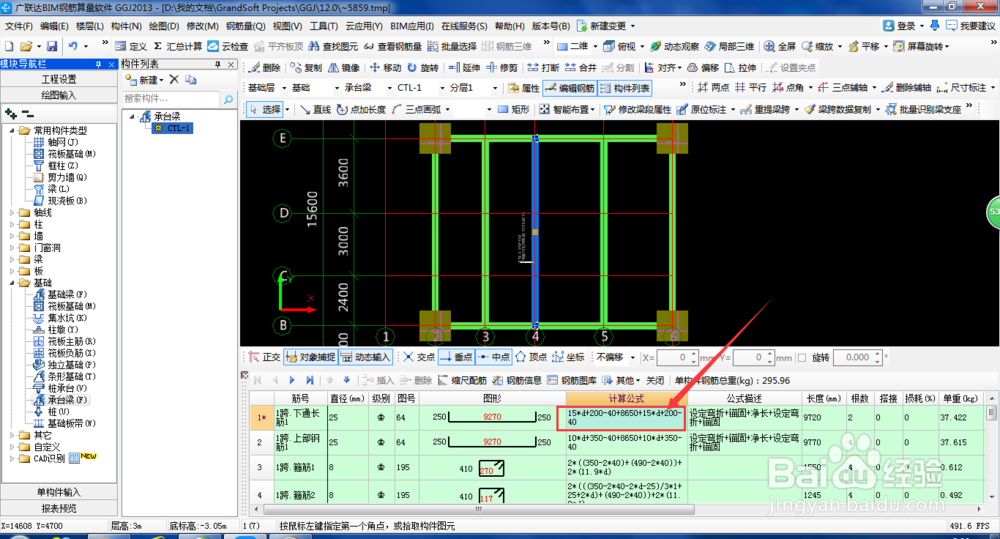
Task: Run 汇总计算 summary calculation
Action: 178,47
